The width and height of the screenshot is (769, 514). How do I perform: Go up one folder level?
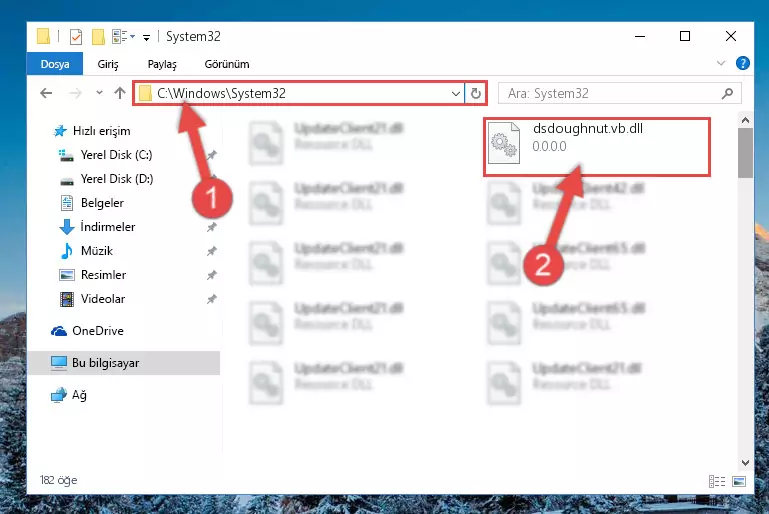(120, 93)
